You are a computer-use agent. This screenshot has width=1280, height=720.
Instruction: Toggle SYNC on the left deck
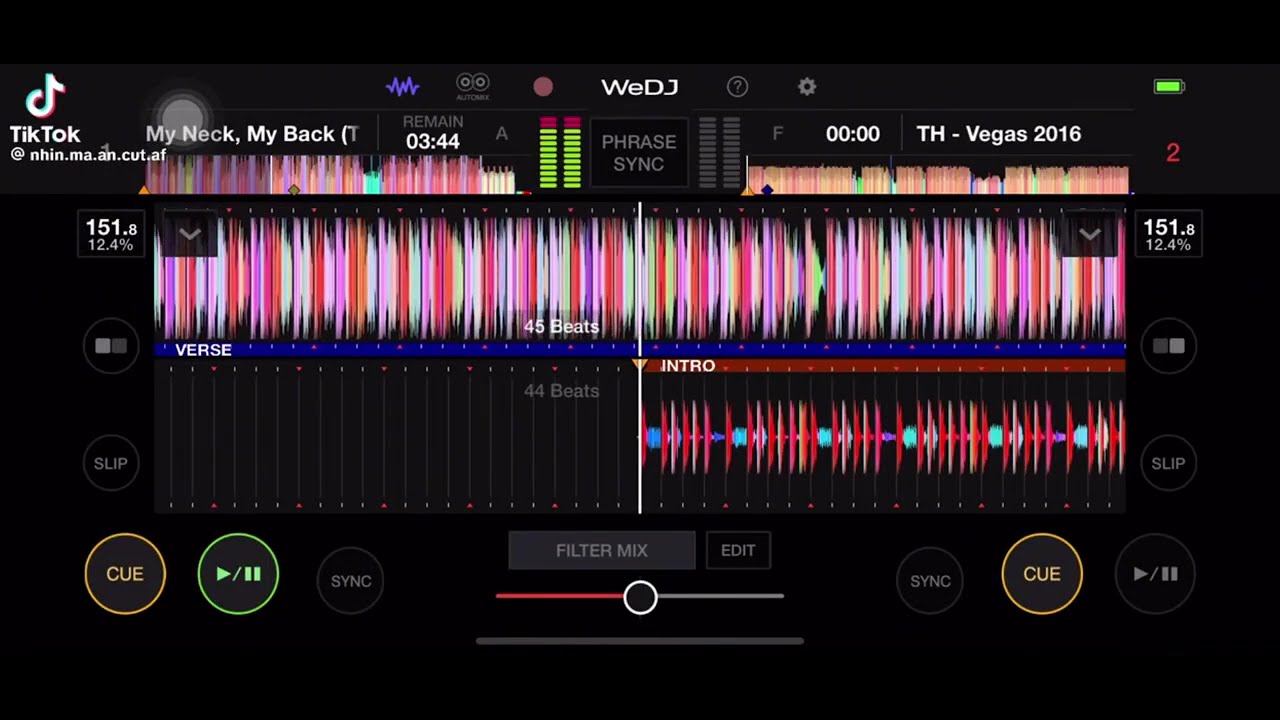(x=351, y=581)
